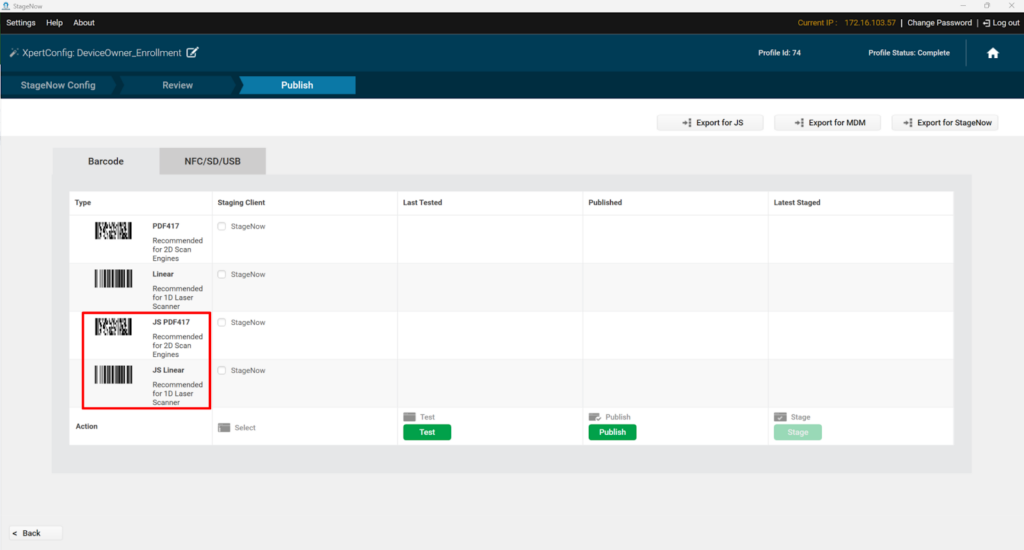Screen dimensions: 1024x550
Task: Switch to the NFC/SD/USB tab
Action: [212, 161]
